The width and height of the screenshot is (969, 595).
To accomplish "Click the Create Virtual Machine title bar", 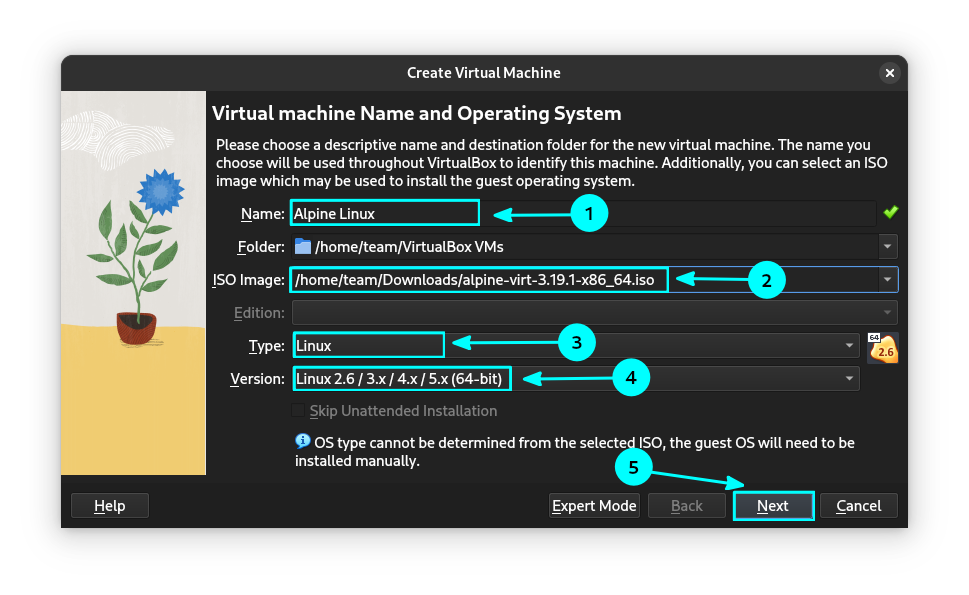I will 483,73.
